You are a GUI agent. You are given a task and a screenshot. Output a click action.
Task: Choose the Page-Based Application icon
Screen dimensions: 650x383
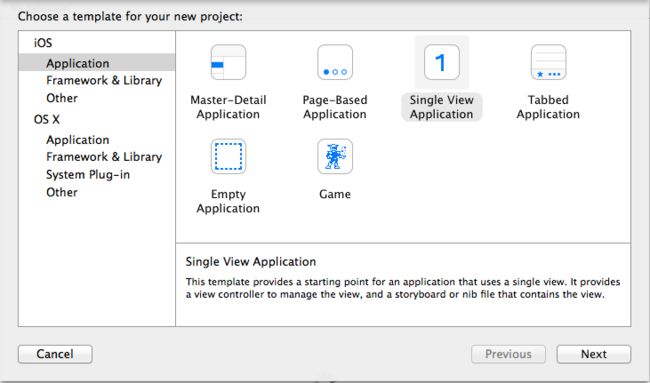(335, 62)
